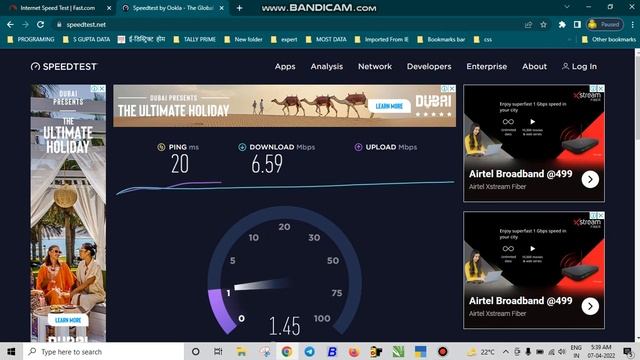
Task: Open the Enterprise menu item
Action: tap(487, 67)
